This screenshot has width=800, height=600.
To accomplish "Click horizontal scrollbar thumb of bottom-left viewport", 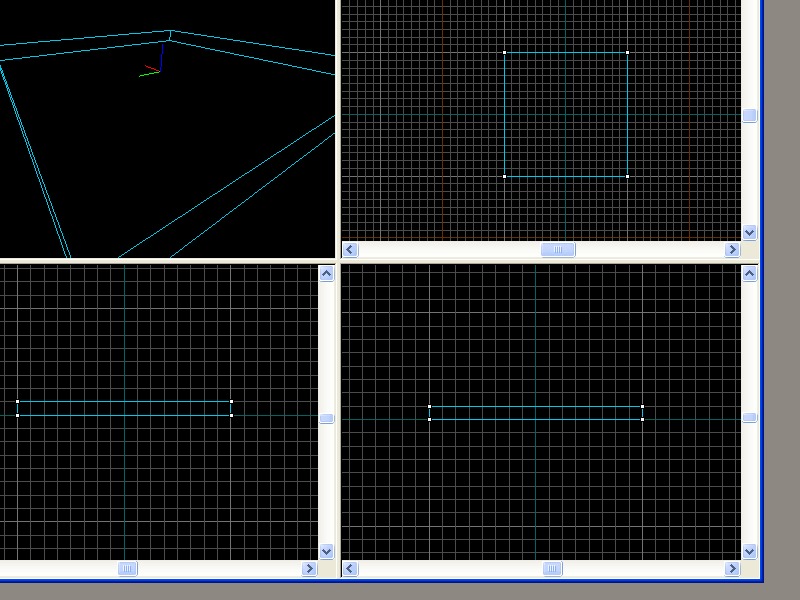I will click(128, 569).
